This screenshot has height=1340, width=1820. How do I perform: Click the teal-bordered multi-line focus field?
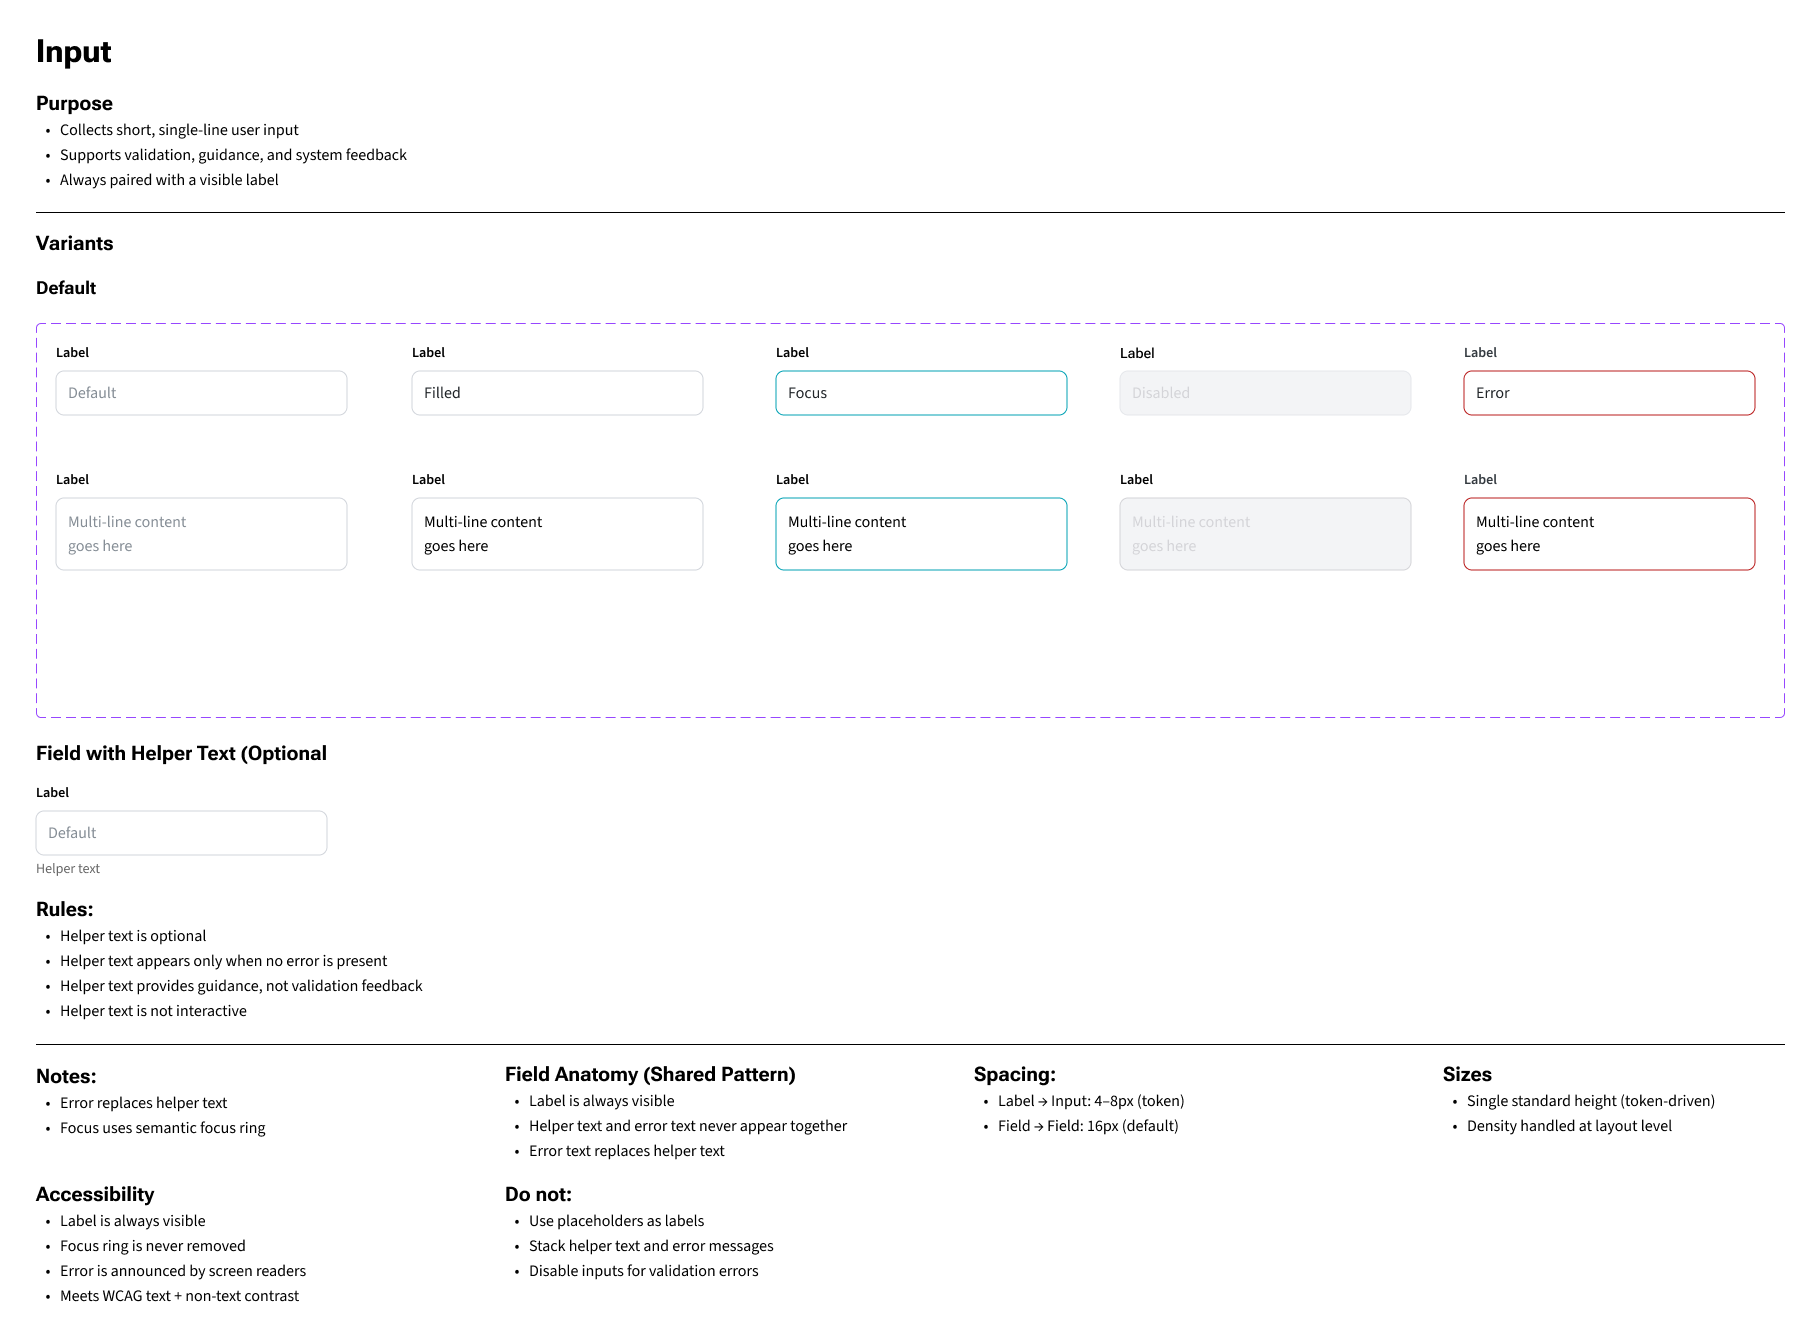pyautogui.click(x=921, y=534)
